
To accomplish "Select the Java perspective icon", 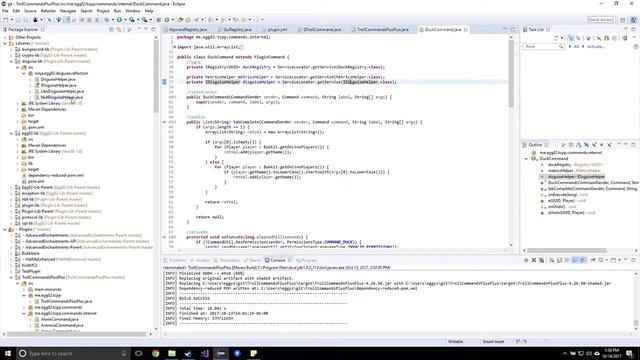I will (x=633, y=20).
